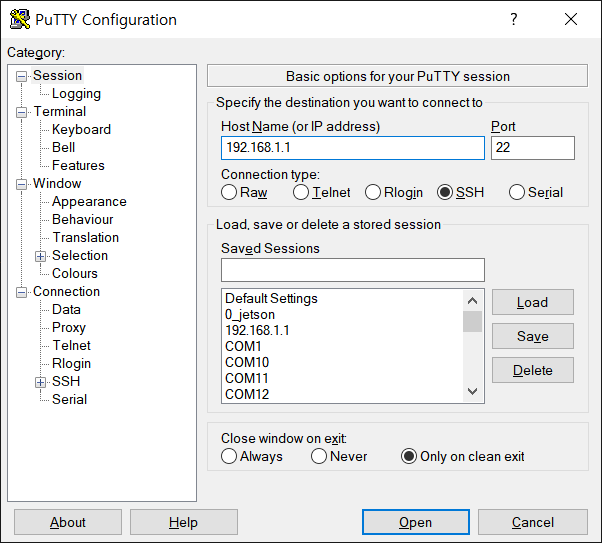Click the Saved Sessions name field

click(353, 270)
